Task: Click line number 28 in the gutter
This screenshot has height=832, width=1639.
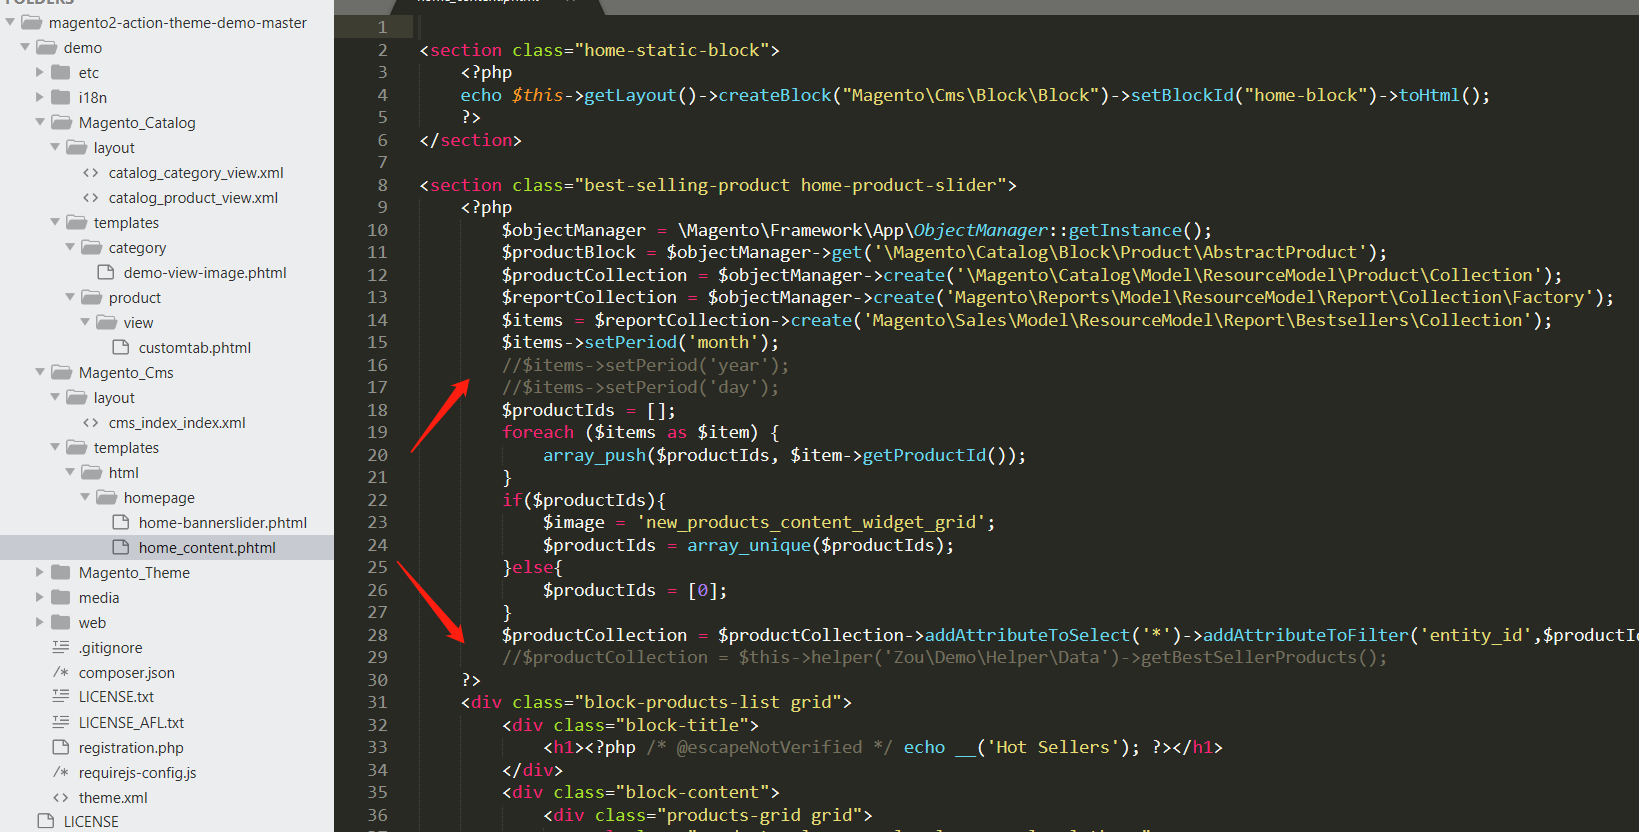Action: pyautogui.click(x=377, y=635)
